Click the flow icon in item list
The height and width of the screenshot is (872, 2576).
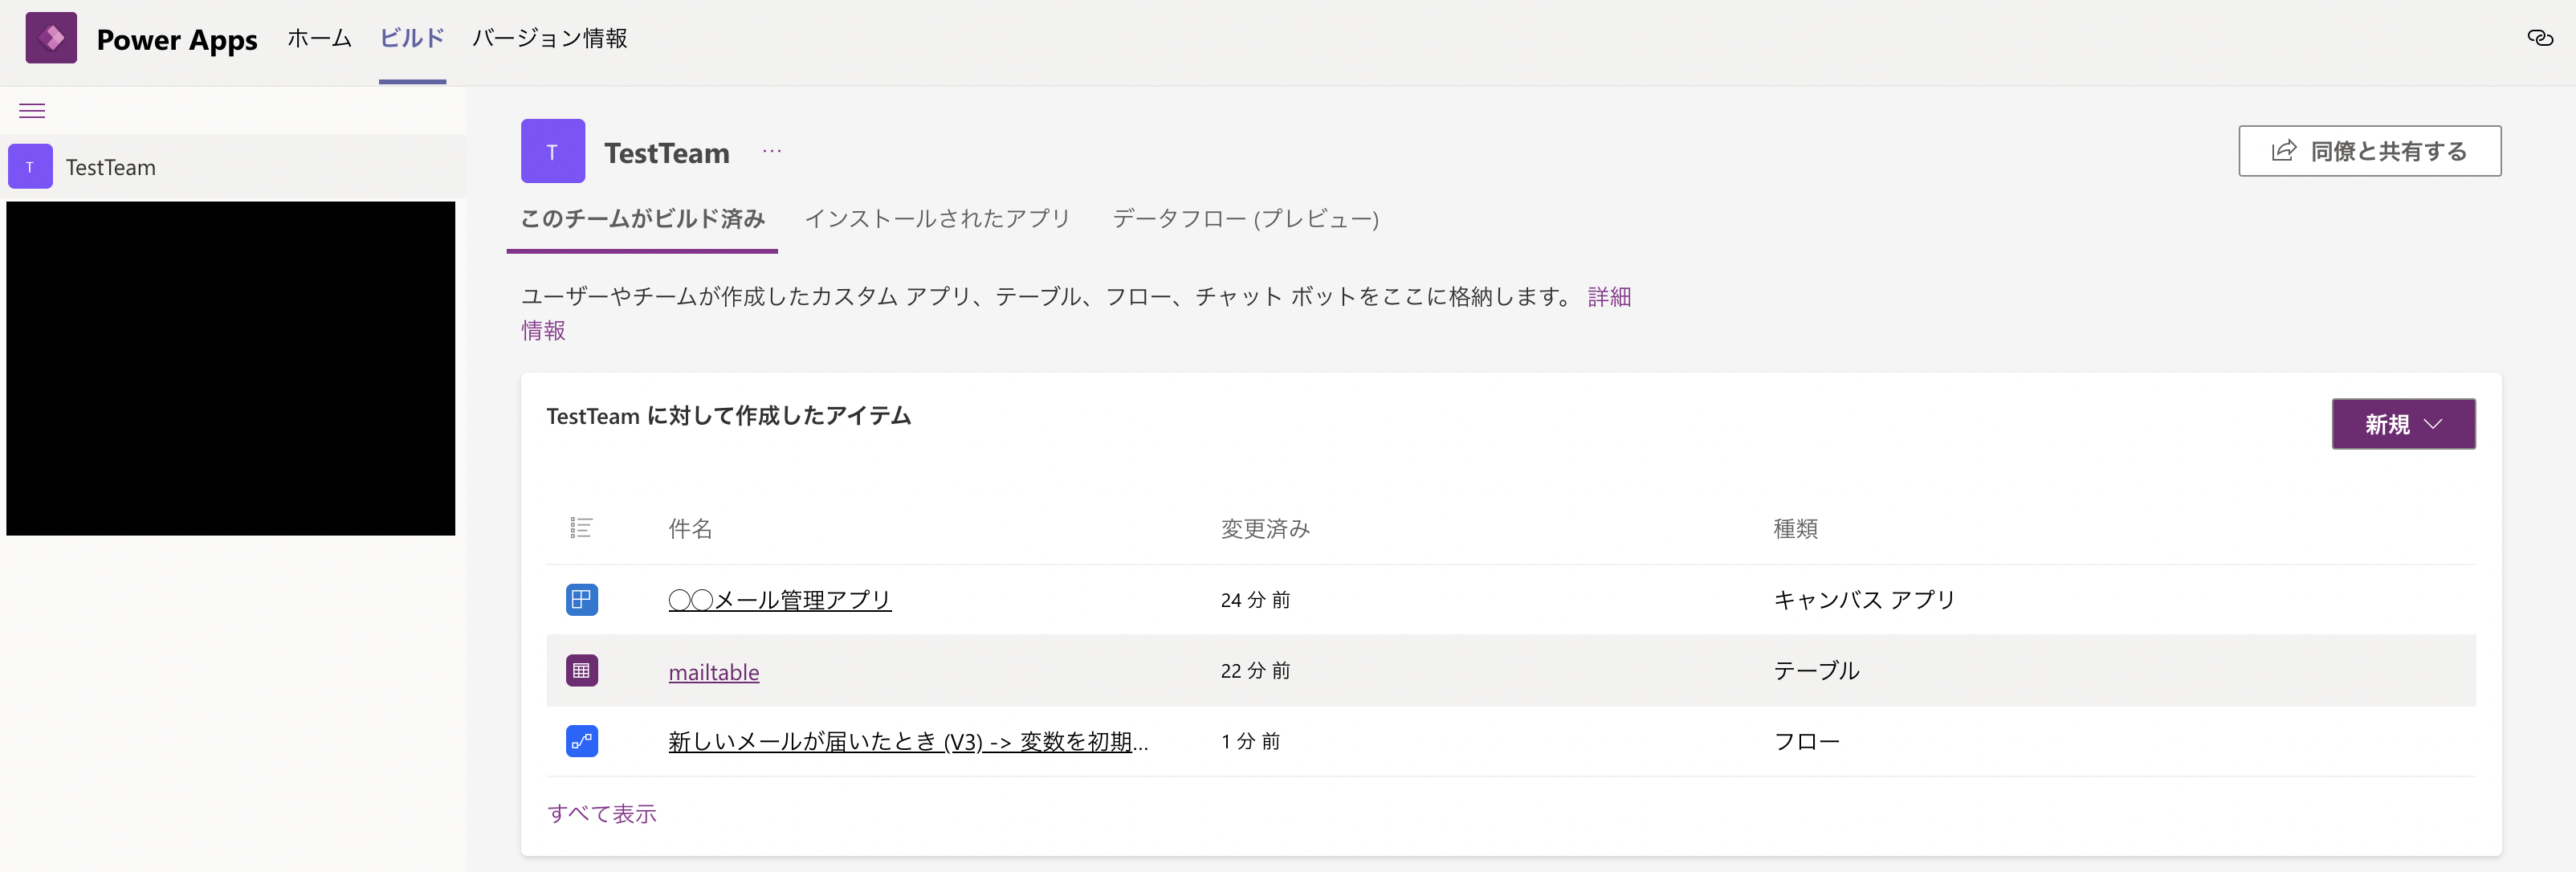tap(581, 741)
